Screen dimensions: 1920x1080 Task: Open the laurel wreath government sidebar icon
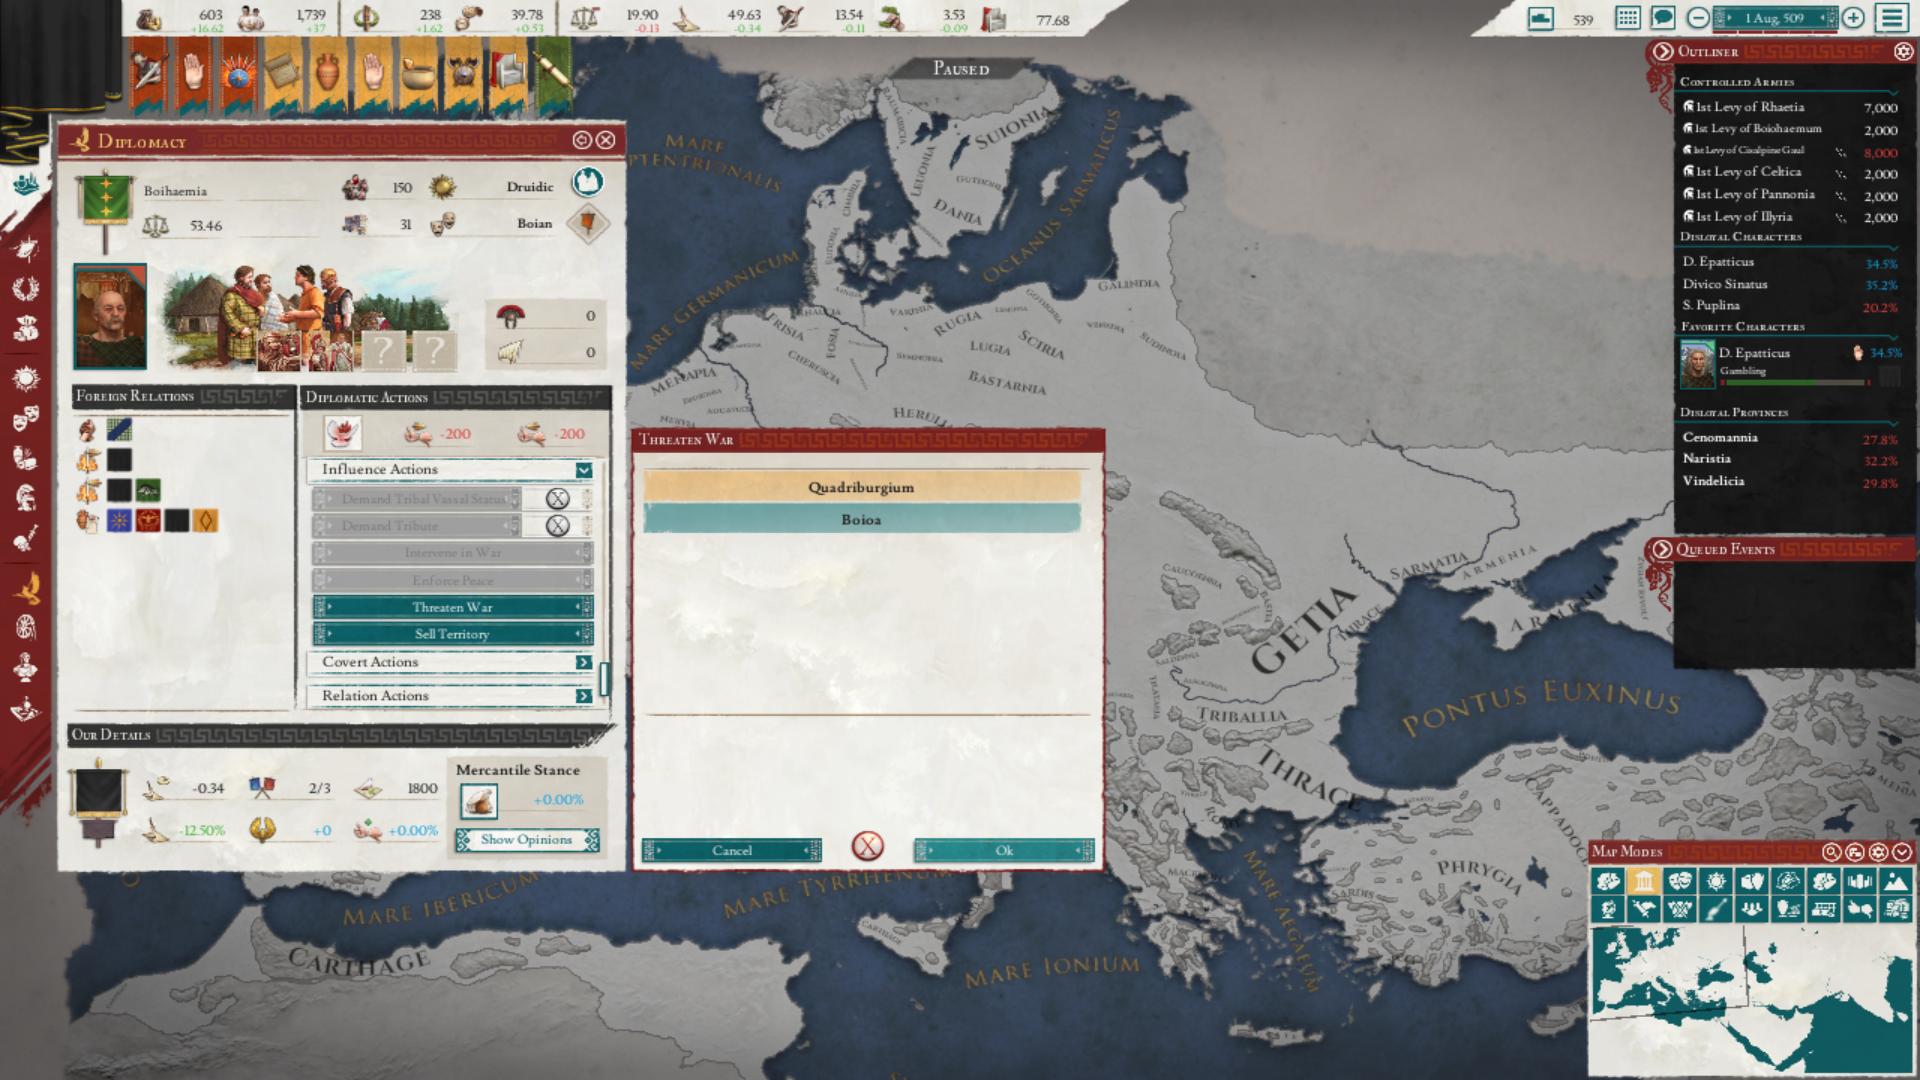(26, 288)
